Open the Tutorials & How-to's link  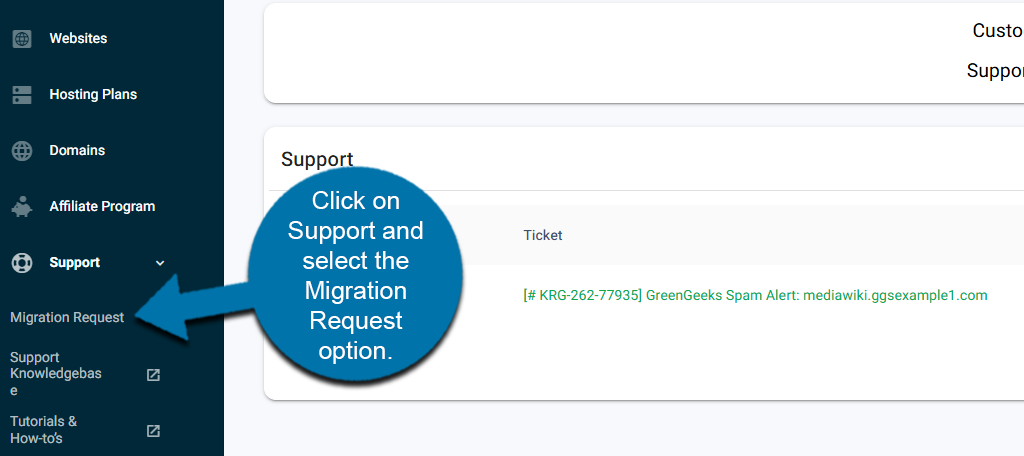coord(44,430)
